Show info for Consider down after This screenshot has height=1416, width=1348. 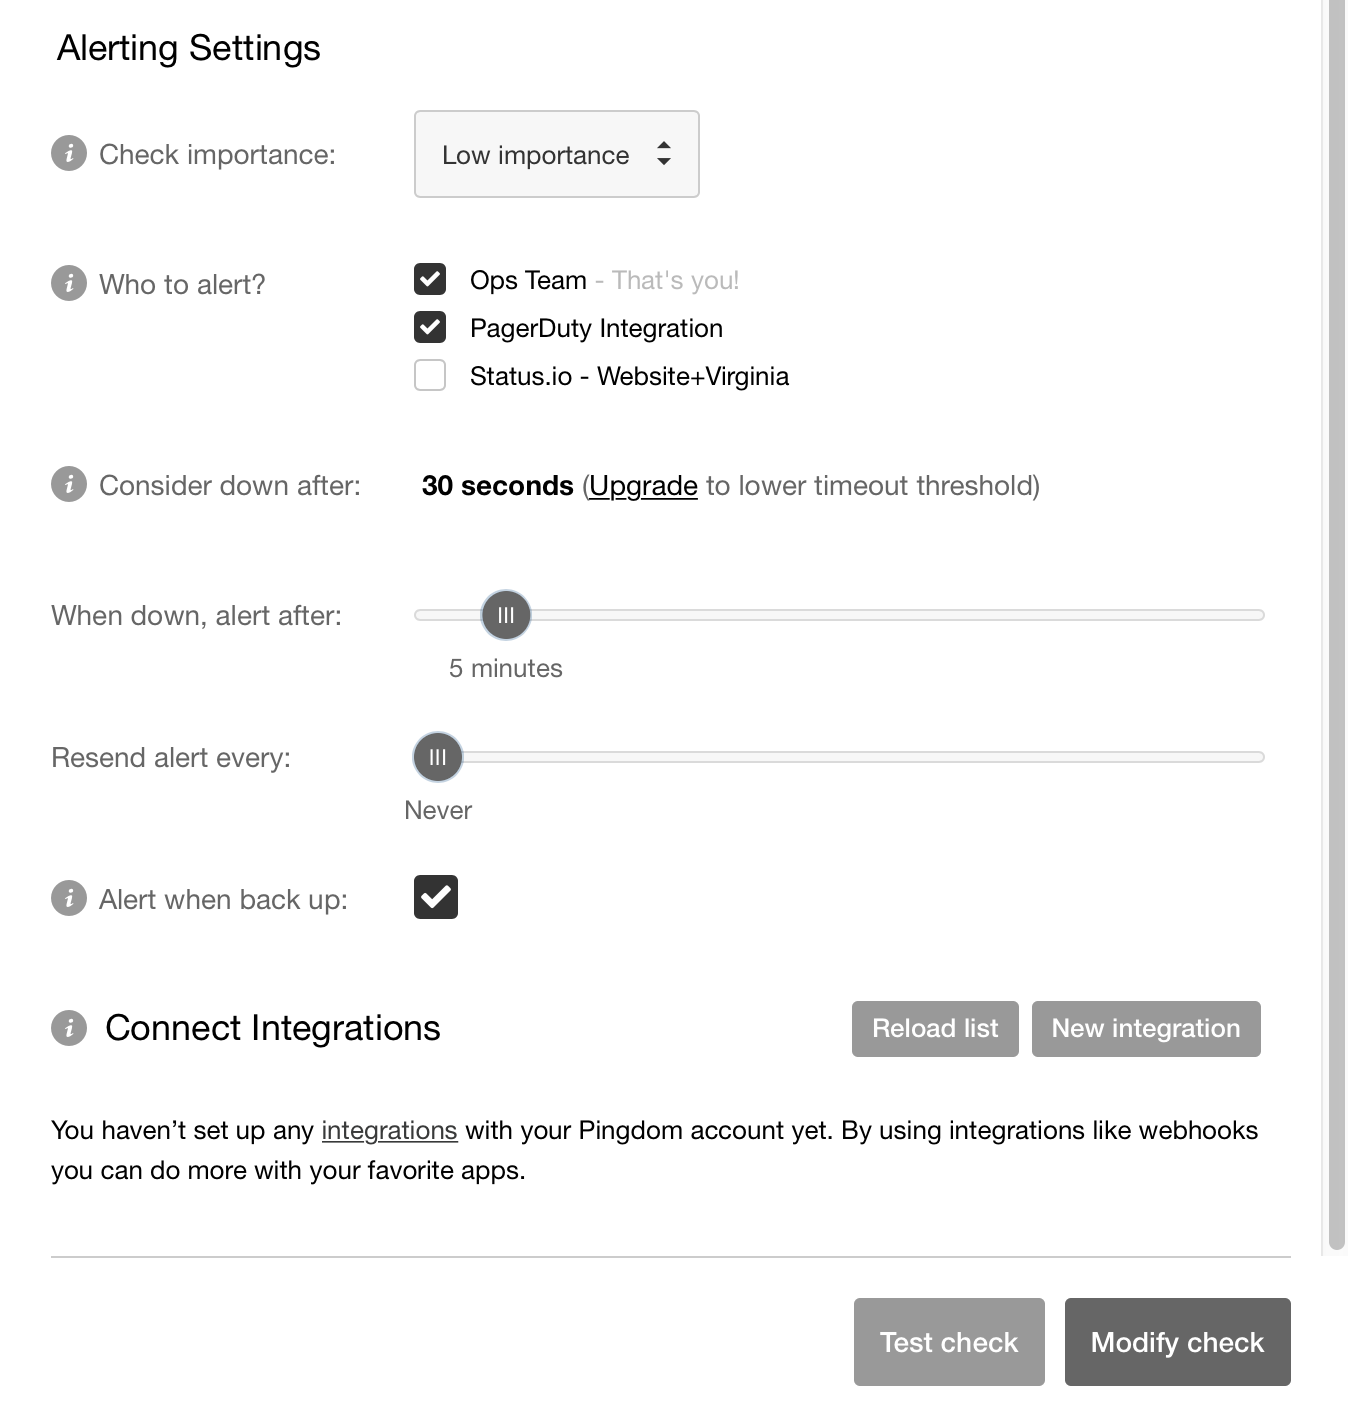tap(69, 485)
